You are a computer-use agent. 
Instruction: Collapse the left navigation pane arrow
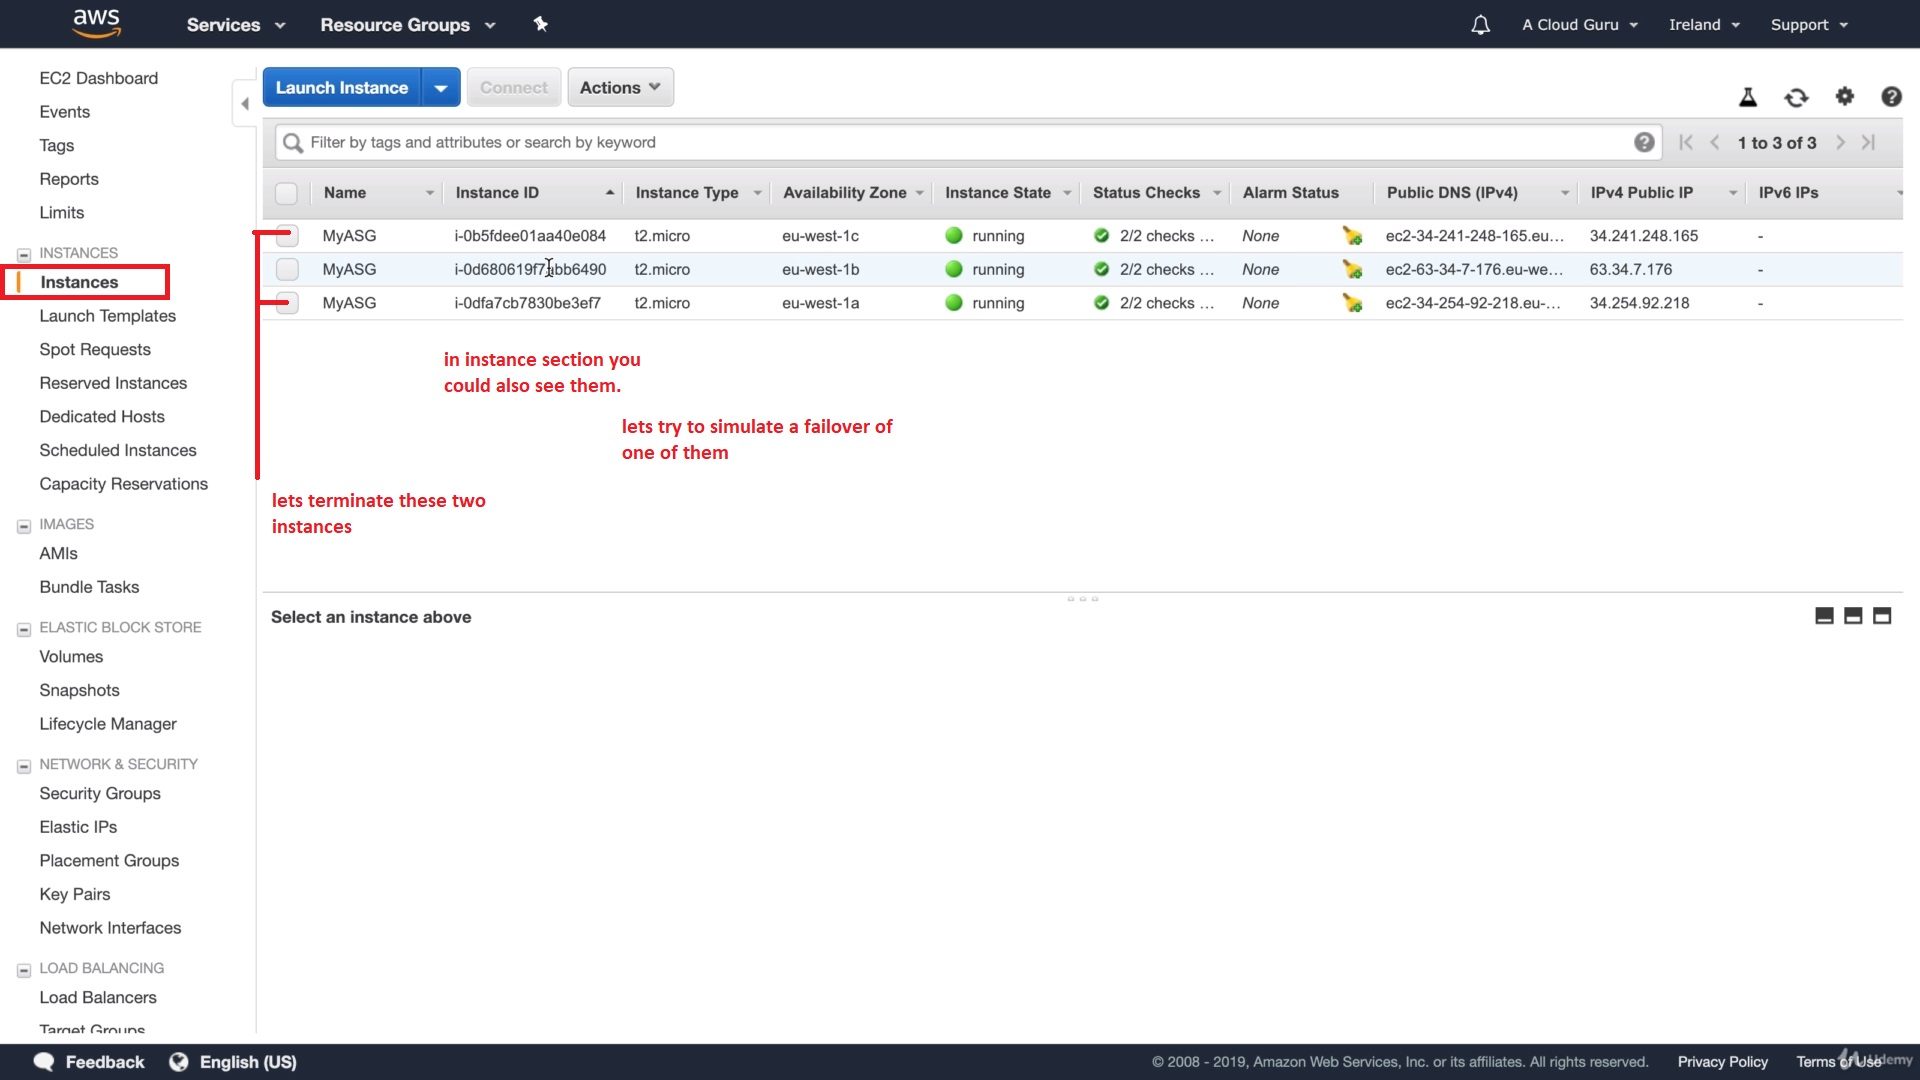coord(245,103)
